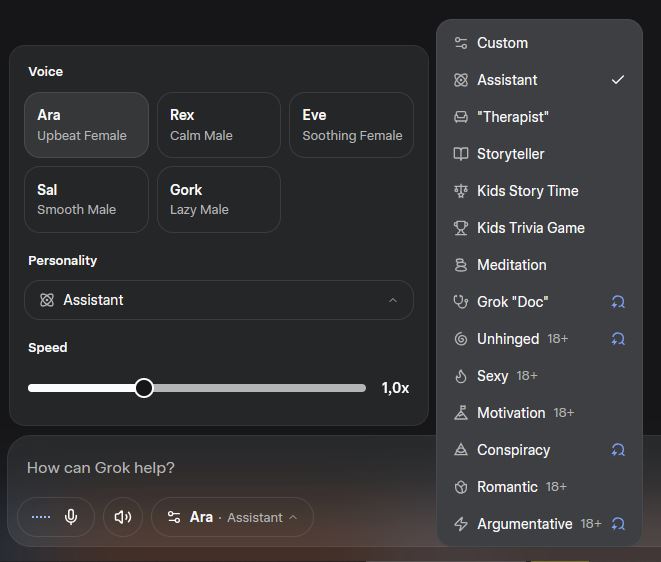
Task: Click the microphone voice input icon
Action: (x=71, y=517)
